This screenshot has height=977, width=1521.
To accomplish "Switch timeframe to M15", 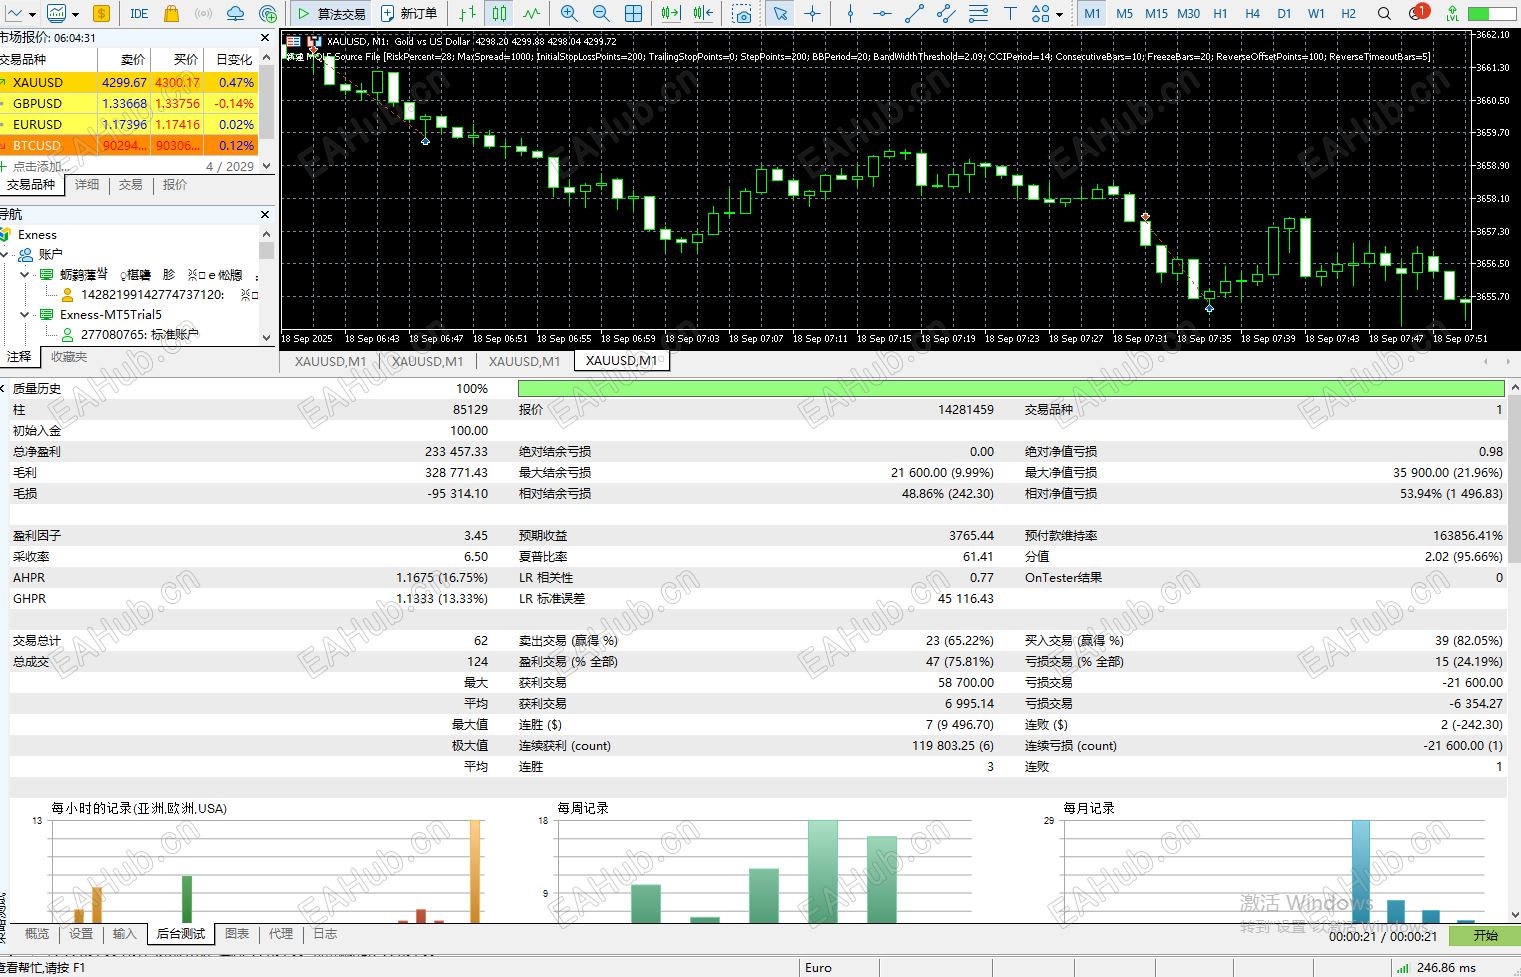I will (x=1156, y=14).
